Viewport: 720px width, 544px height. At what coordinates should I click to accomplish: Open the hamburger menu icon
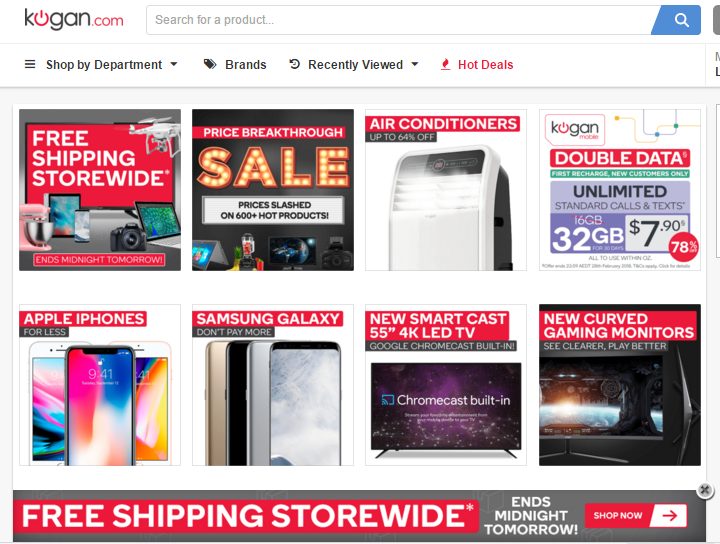pyautogui.click(x=30, y=64)
